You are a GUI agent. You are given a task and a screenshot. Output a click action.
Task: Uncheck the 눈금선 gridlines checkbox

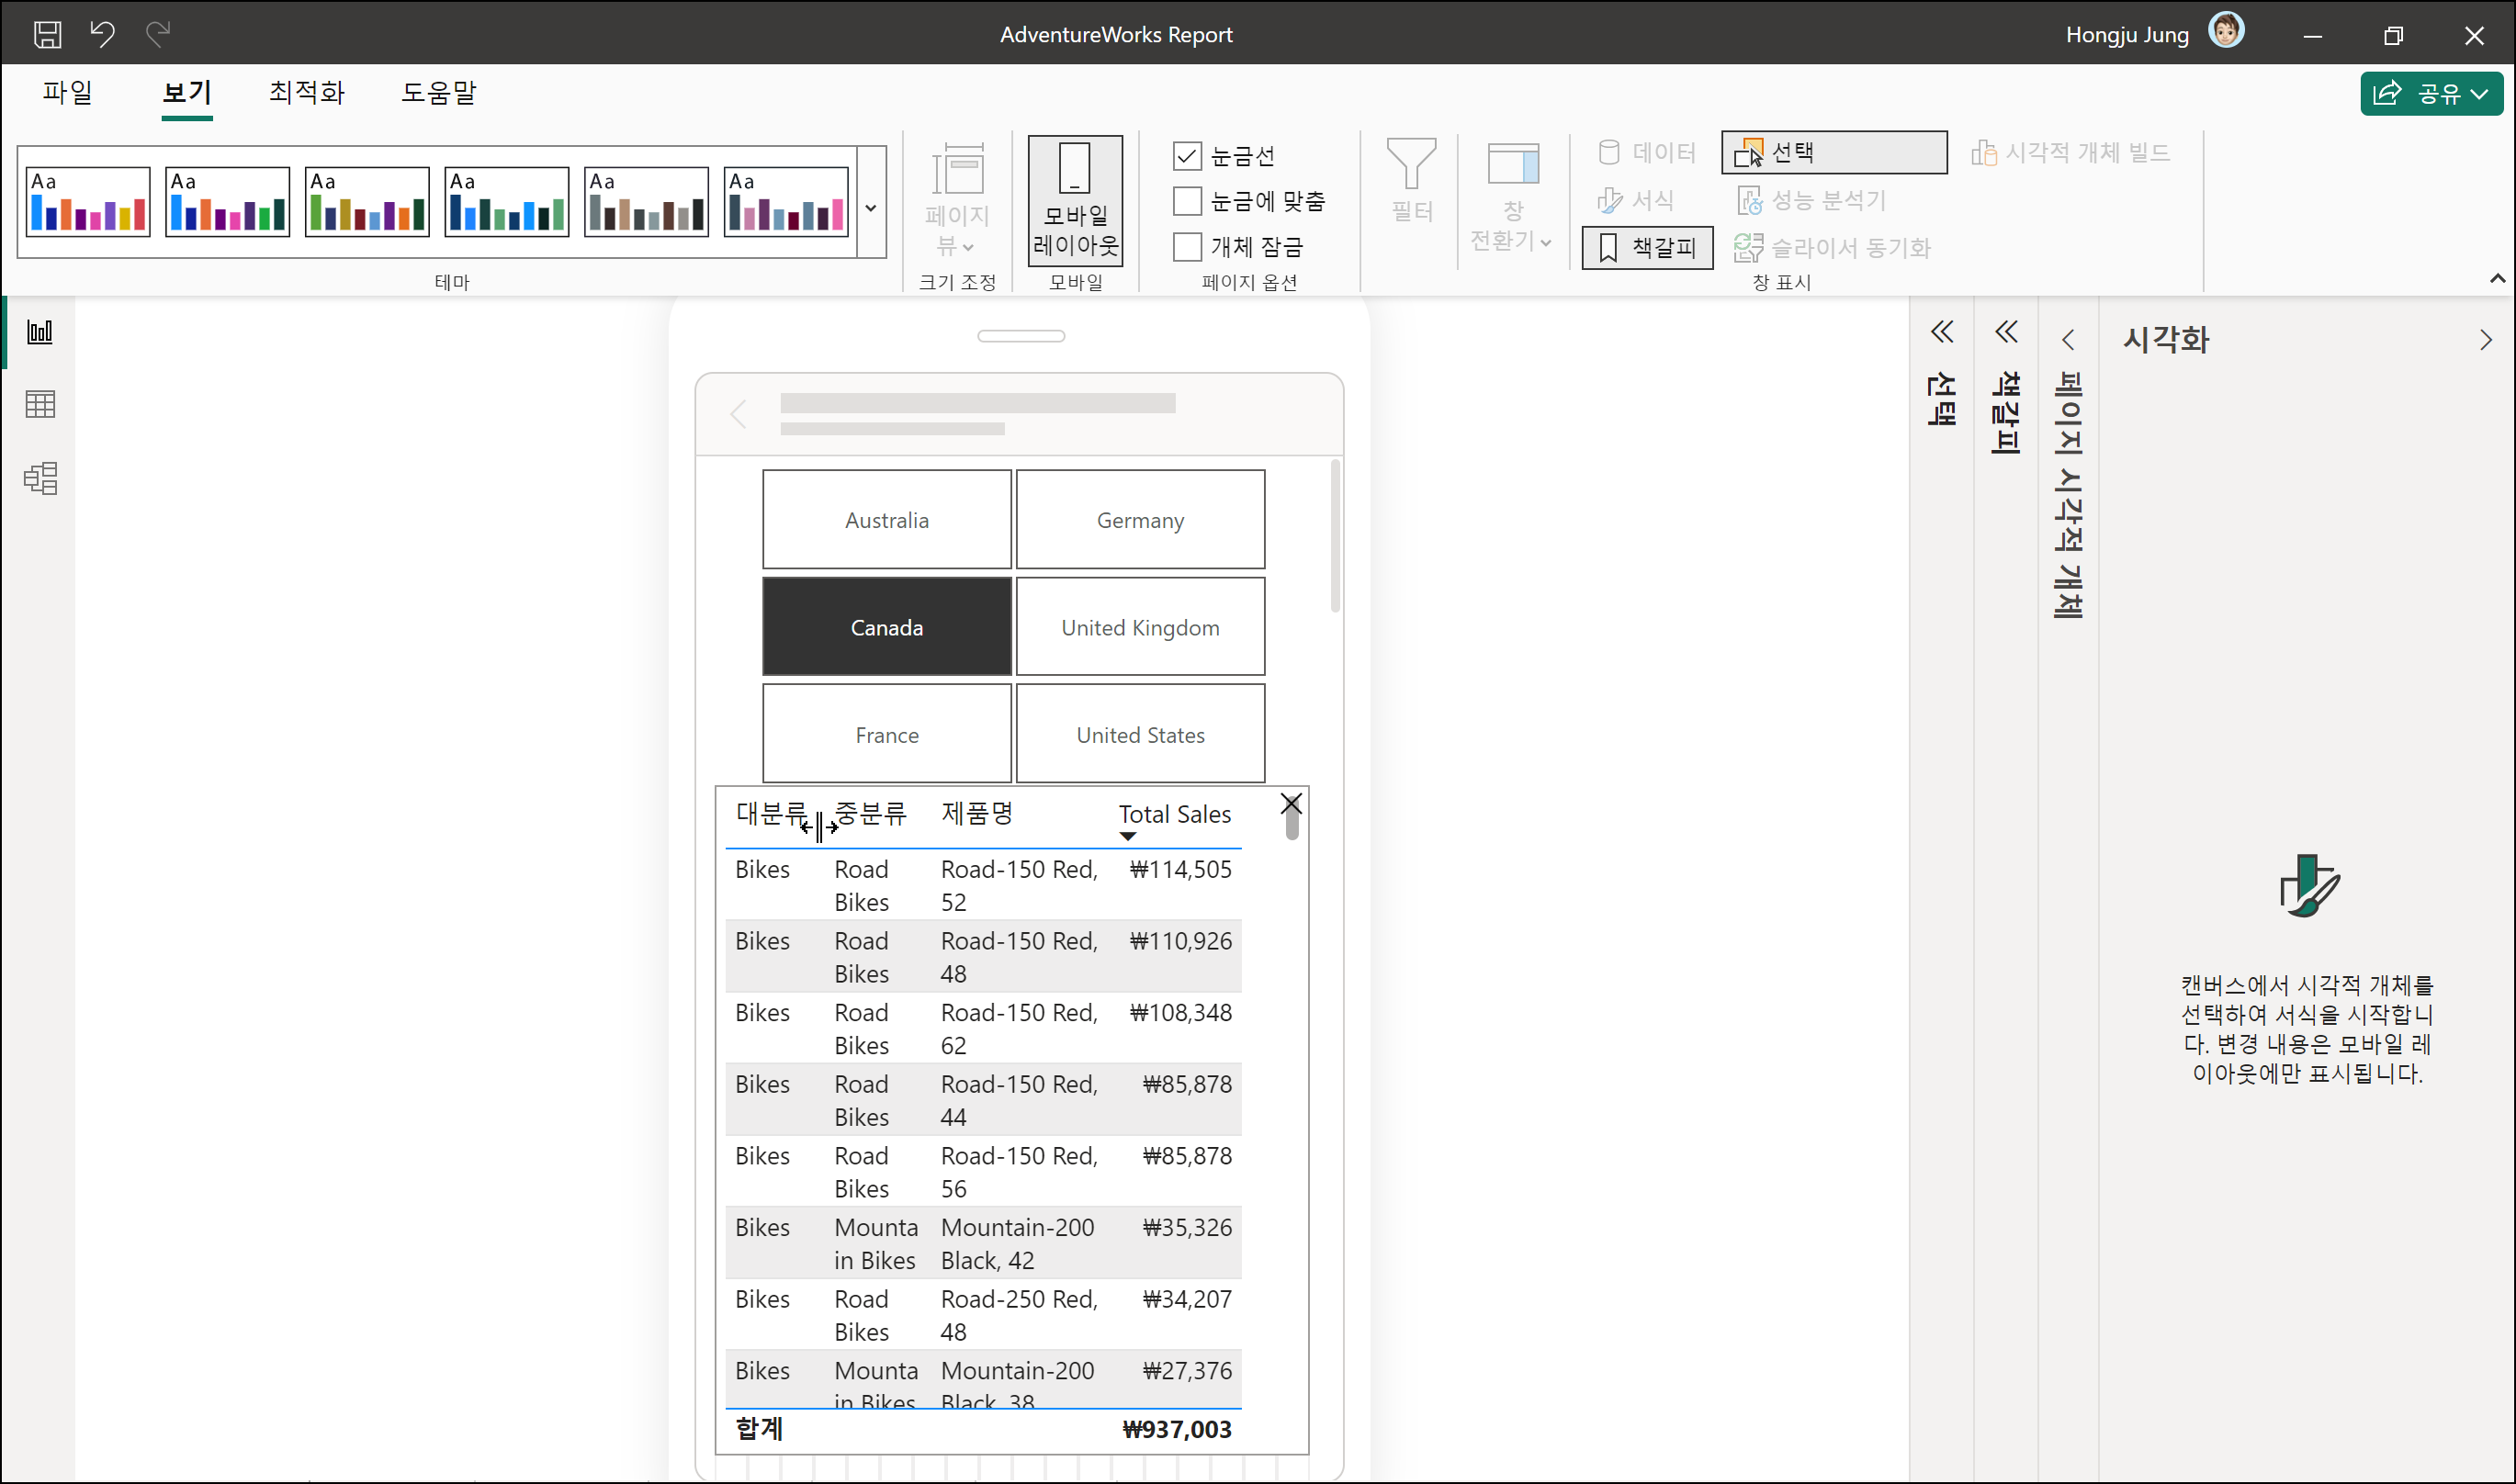[x=1187, y=156]
